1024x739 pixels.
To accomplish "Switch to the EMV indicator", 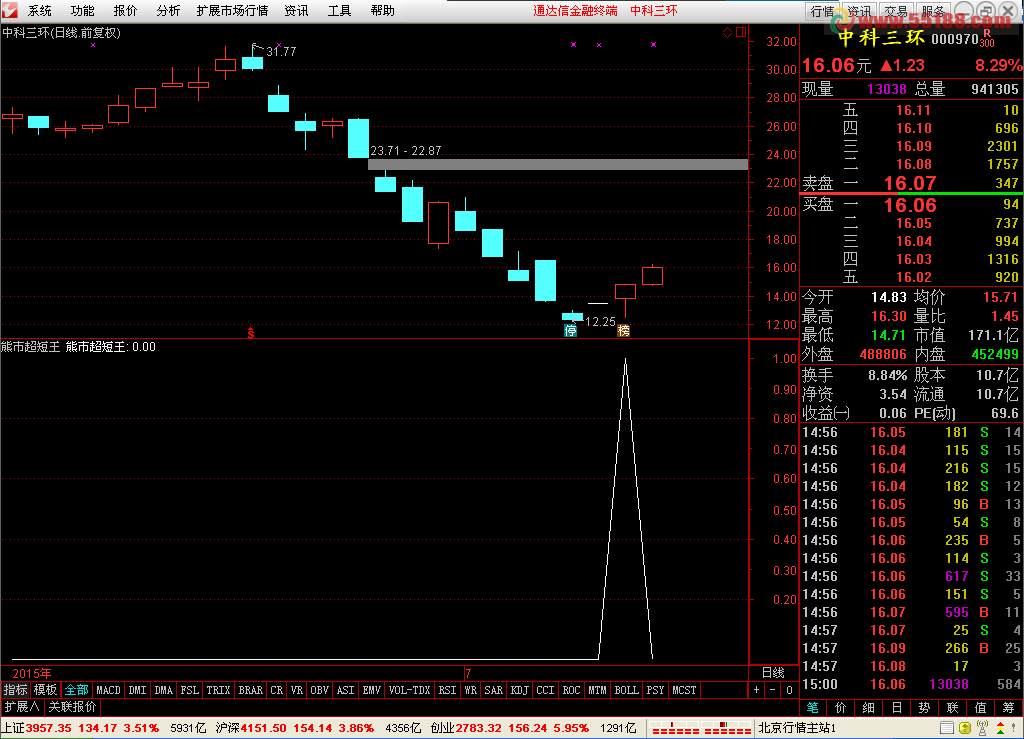I will coord(372,689).
